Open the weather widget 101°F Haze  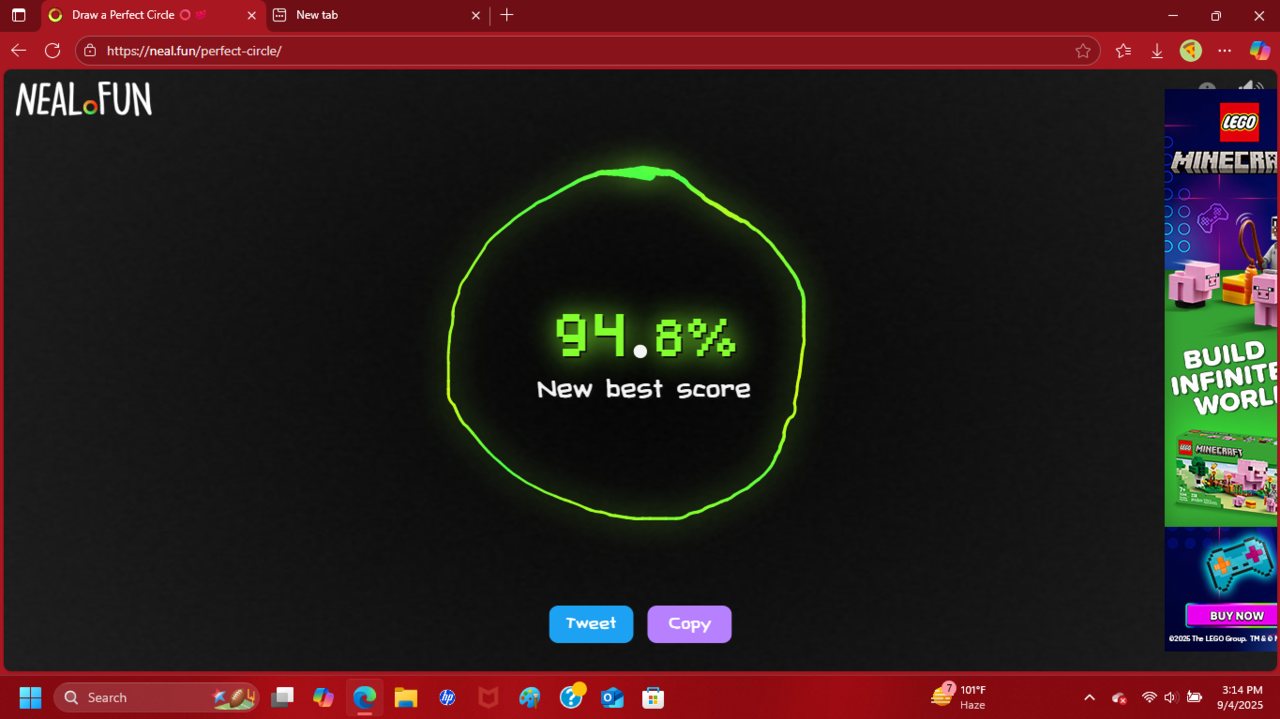[959, 697]
